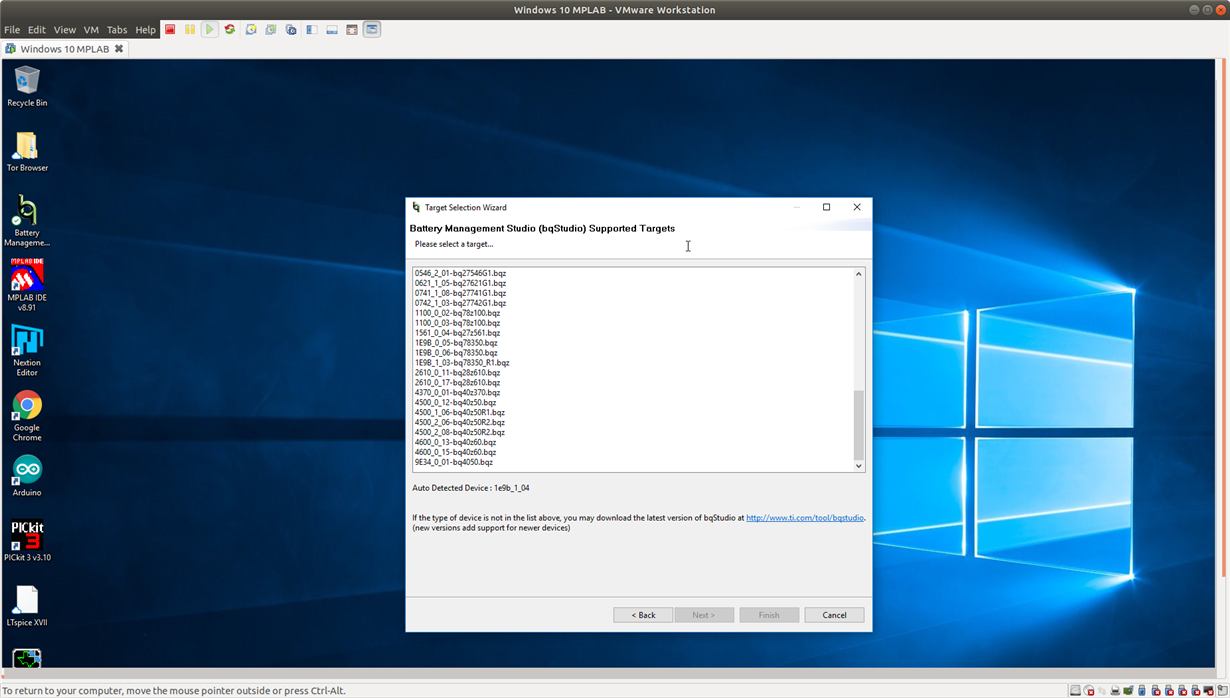Select 1E9B_0_06-bq78350.bqz target
The height and width of the screenshot is (698, 1230).
point(456,353)
